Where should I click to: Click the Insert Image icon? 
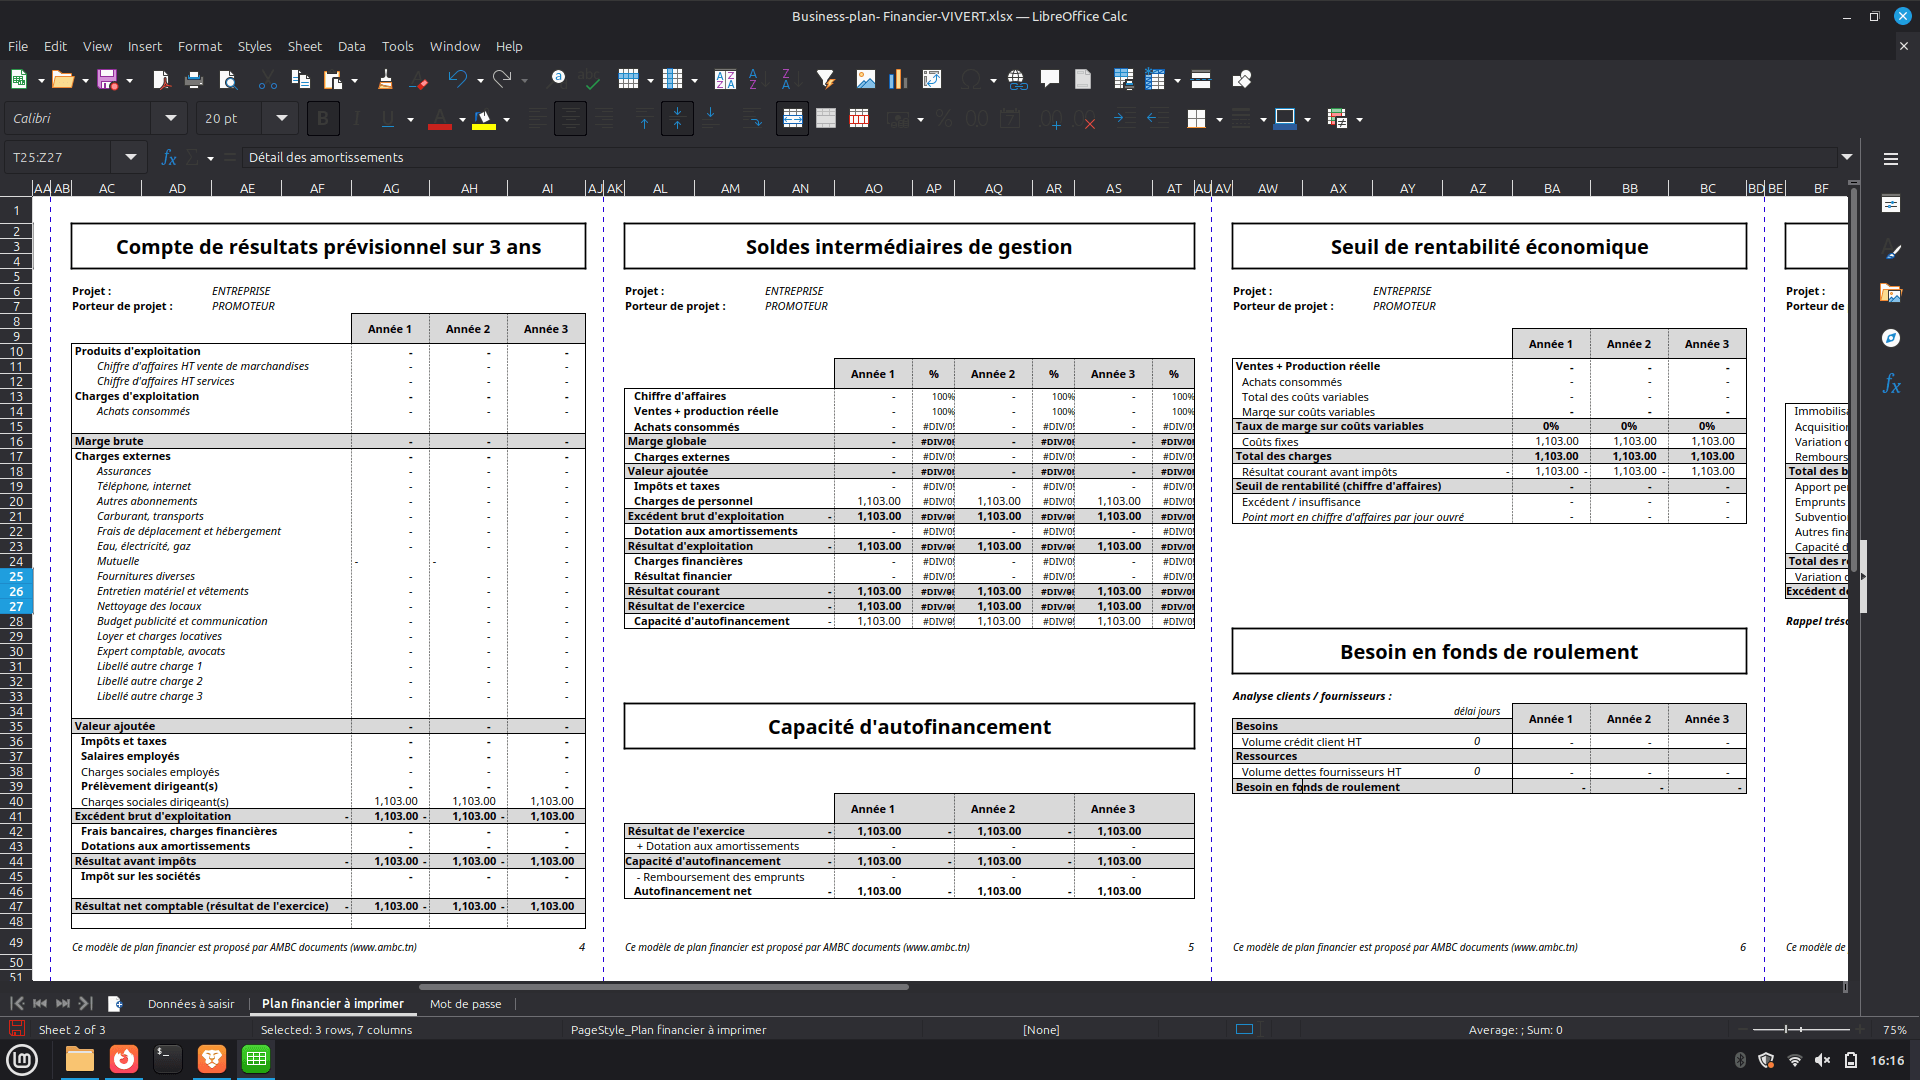click(866, 80)
